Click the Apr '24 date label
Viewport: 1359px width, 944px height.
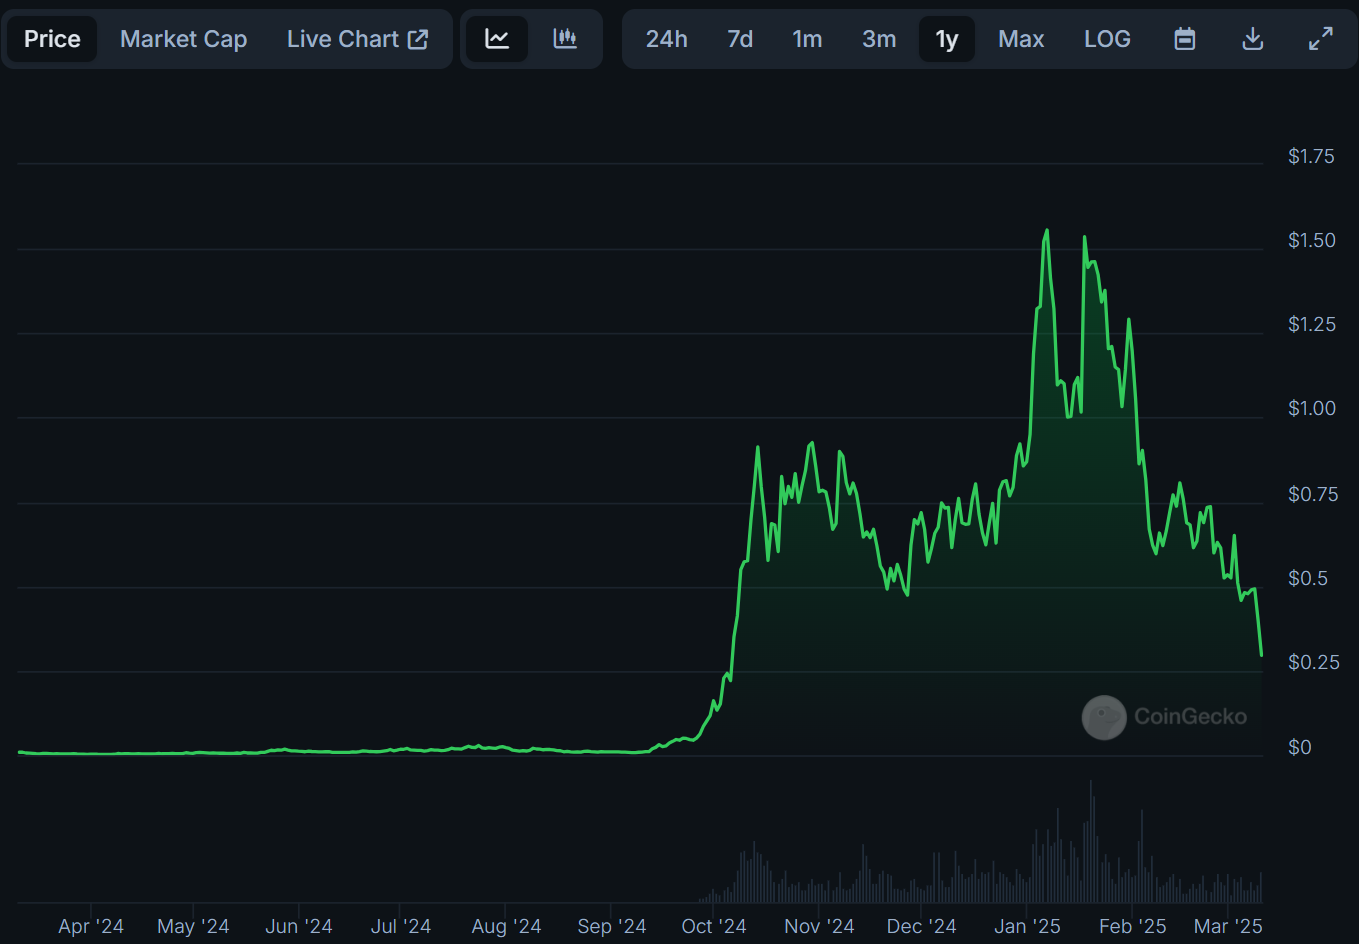91,926
